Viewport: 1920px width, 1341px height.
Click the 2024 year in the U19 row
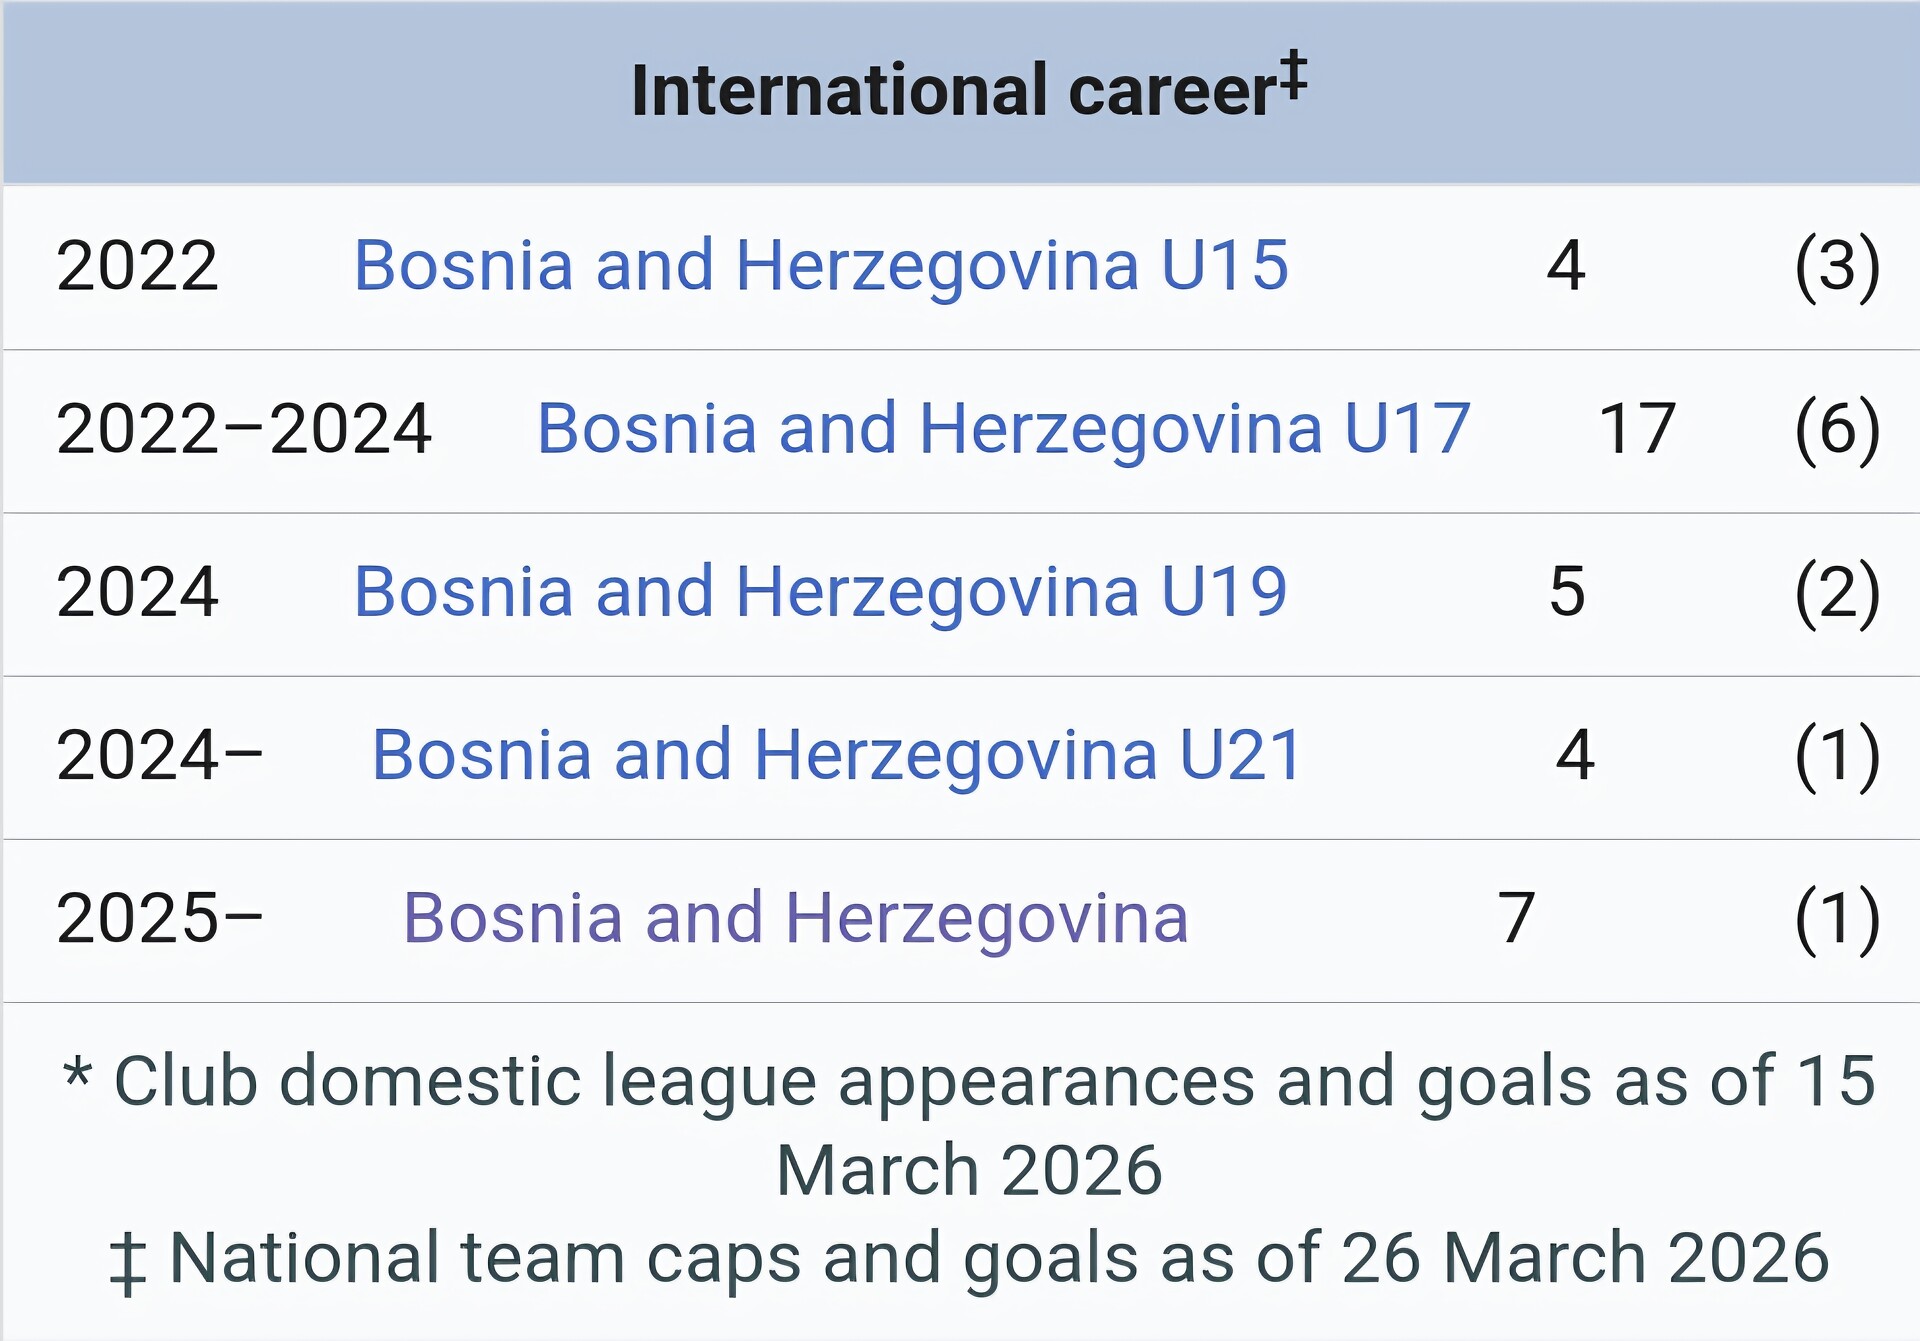point(137,592)
